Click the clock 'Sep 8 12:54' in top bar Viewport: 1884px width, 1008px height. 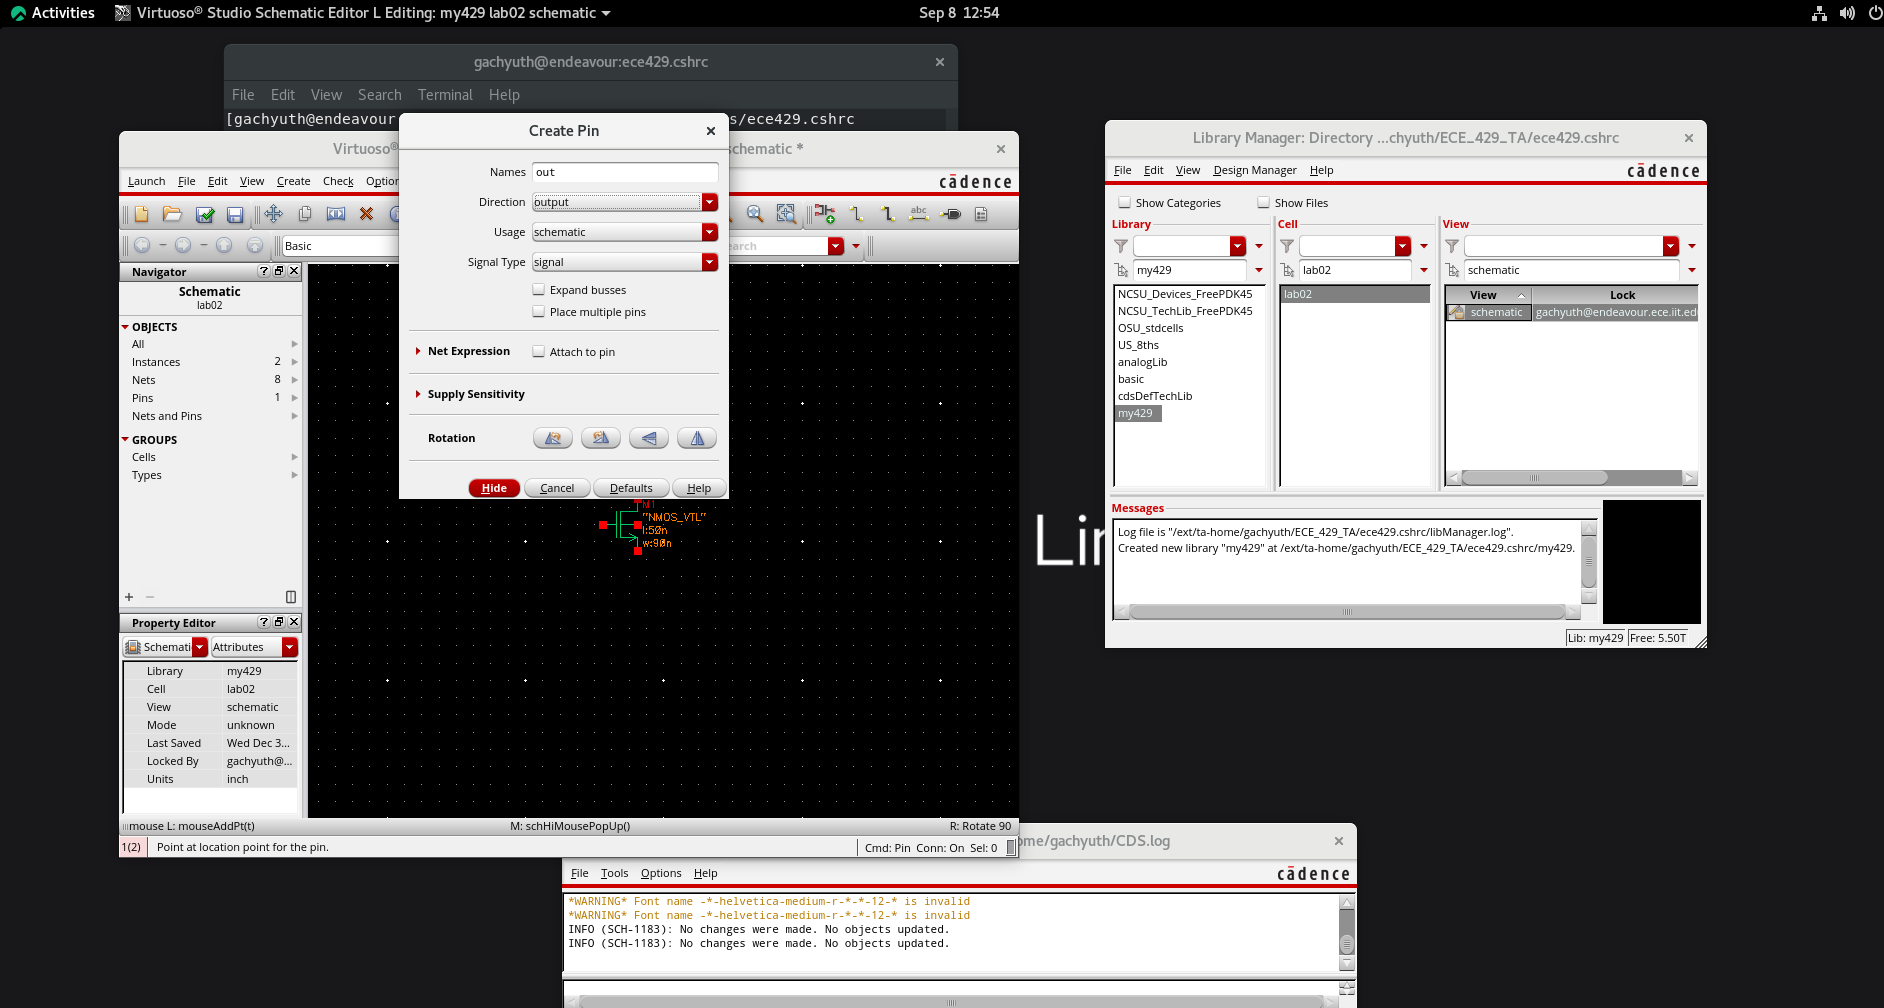coord(959,13)
